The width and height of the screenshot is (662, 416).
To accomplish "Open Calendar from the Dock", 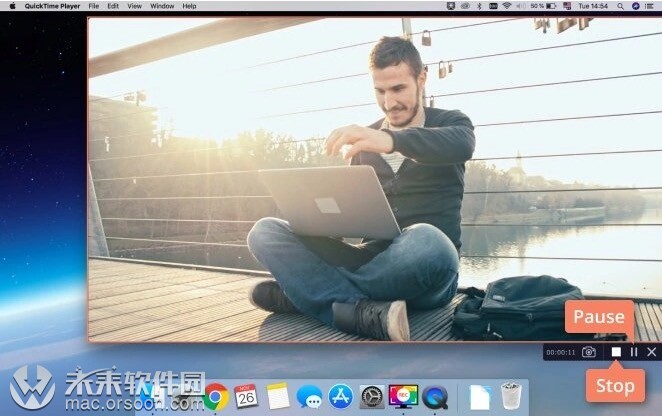I will 246,396.
